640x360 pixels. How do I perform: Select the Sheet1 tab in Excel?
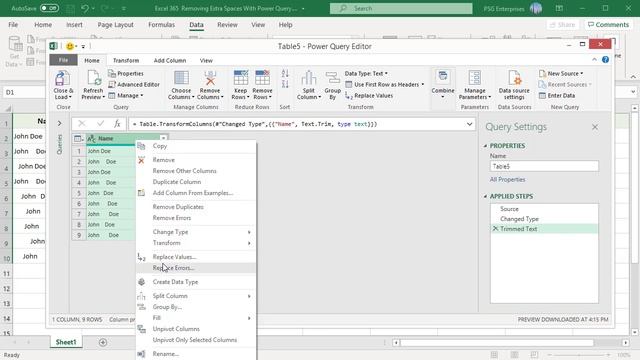click(x=66, y=342)
